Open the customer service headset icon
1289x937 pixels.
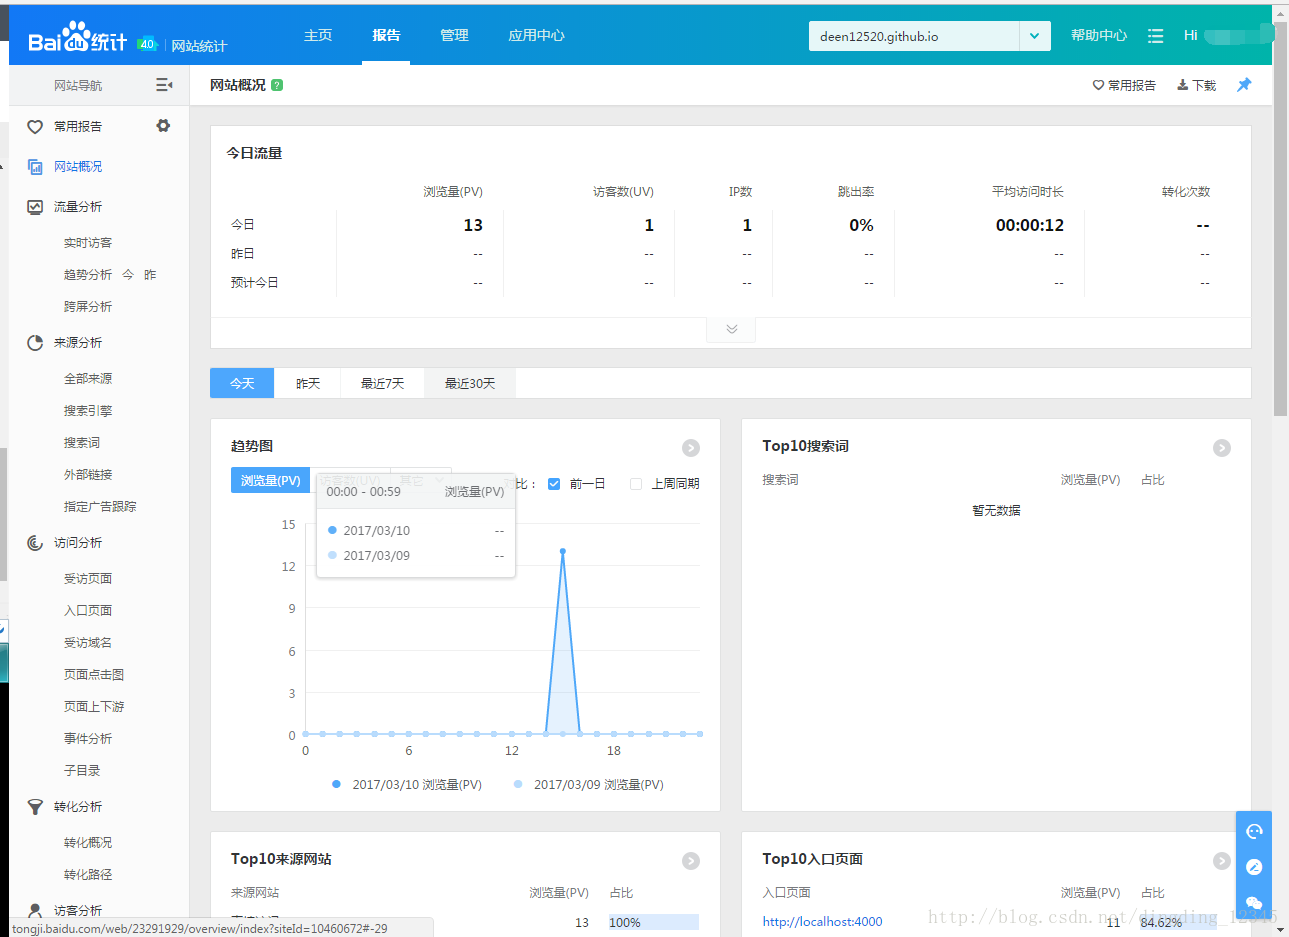(1254, 831)
